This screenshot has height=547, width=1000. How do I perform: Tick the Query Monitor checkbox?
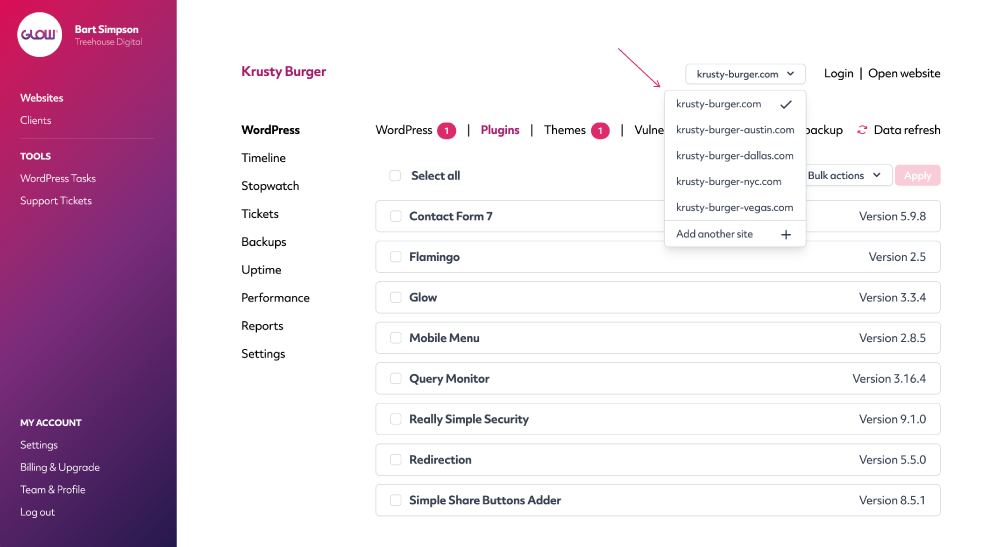pyautogui.click(x=395, y=379)
